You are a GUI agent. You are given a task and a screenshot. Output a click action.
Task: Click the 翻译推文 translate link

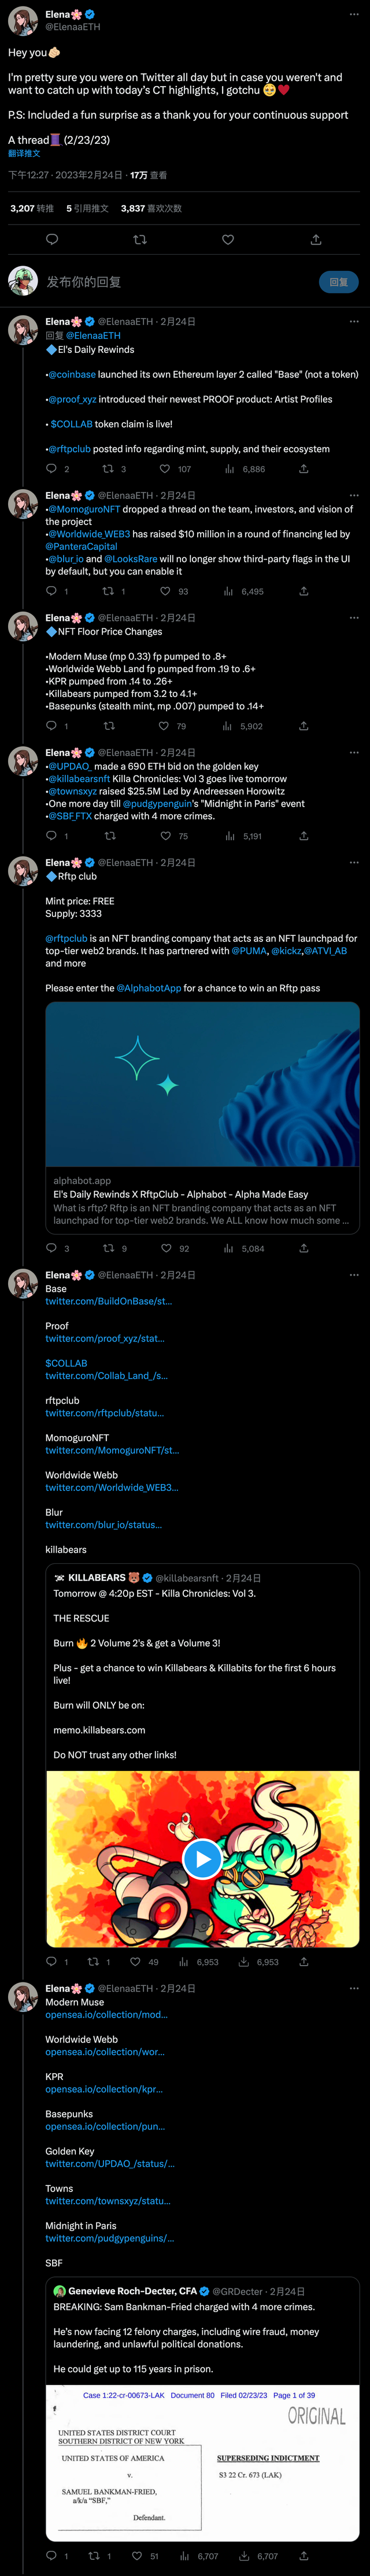point(24,154)
